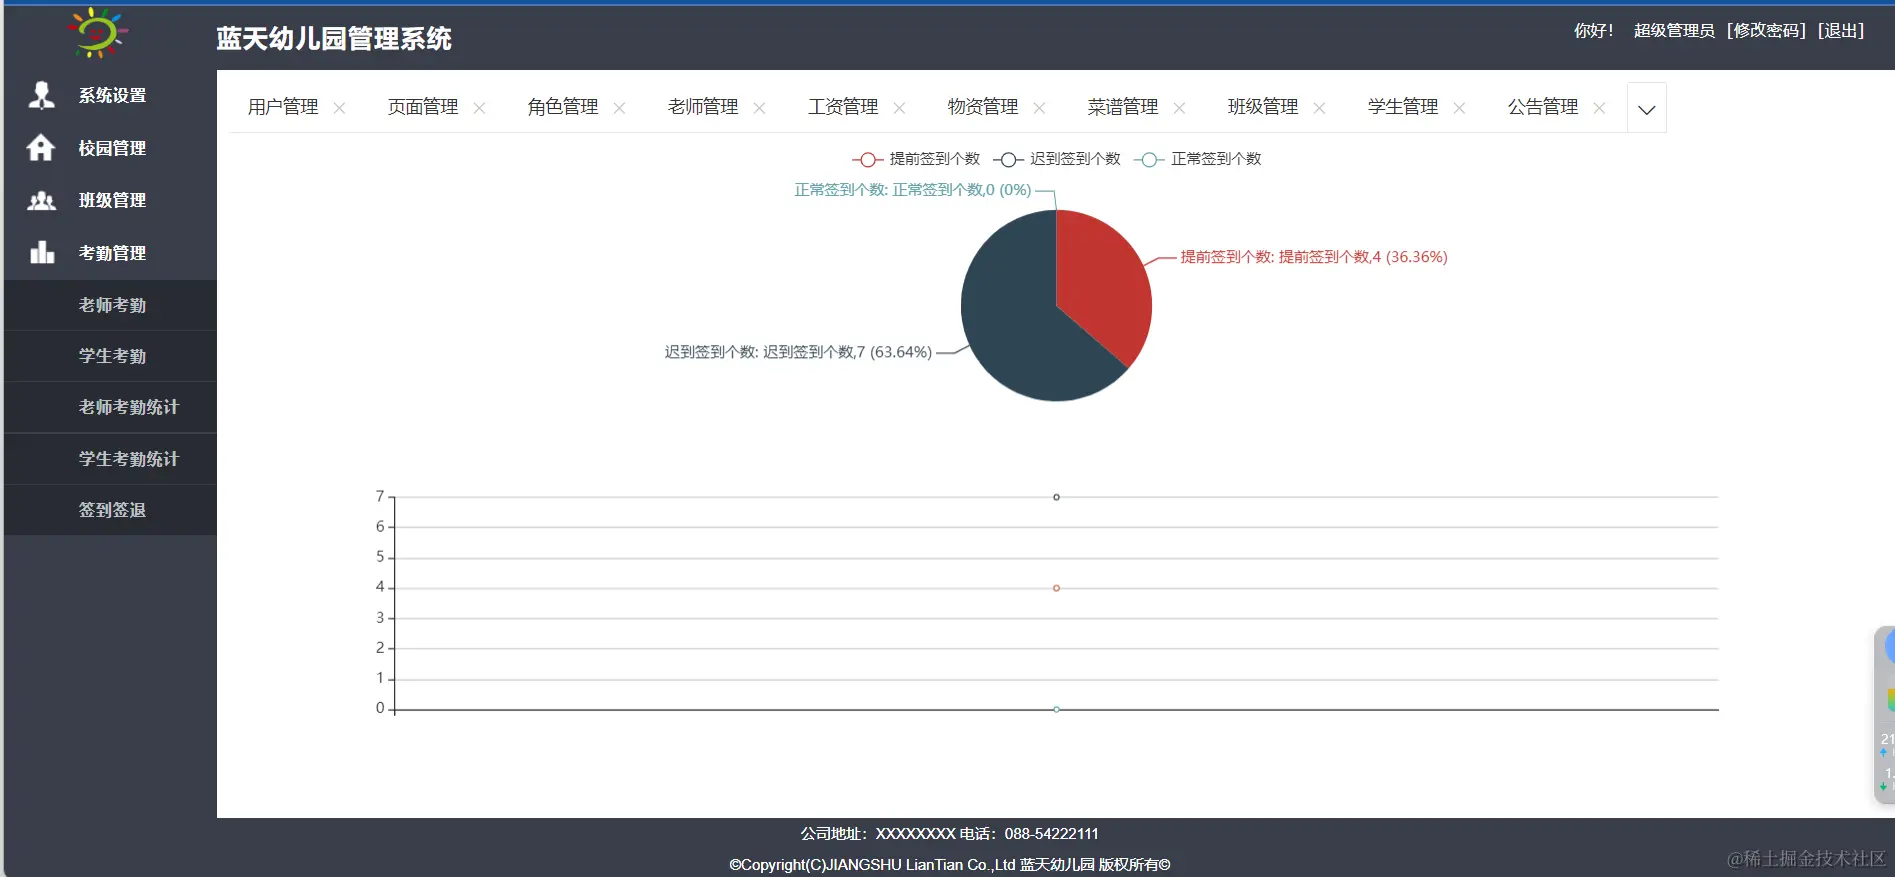The height and width of the screenshot is (877, 1895).
Task: Open 老师考勤统计 submenu item
Action: click(110, 407)
